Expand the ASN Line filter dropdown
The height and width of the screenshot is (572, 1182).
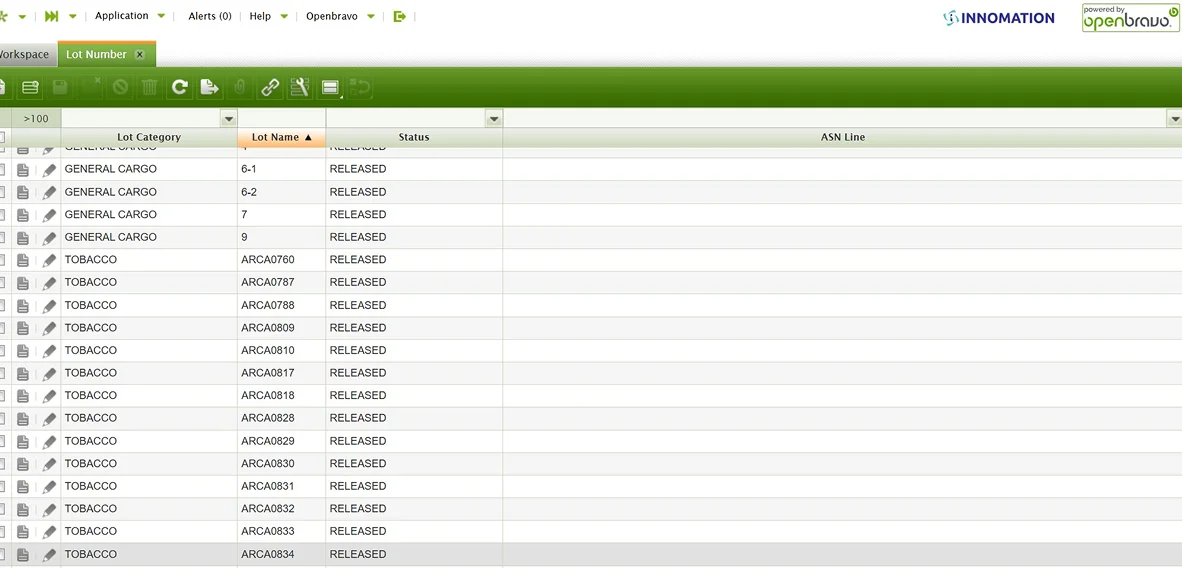pos(1174,119)
